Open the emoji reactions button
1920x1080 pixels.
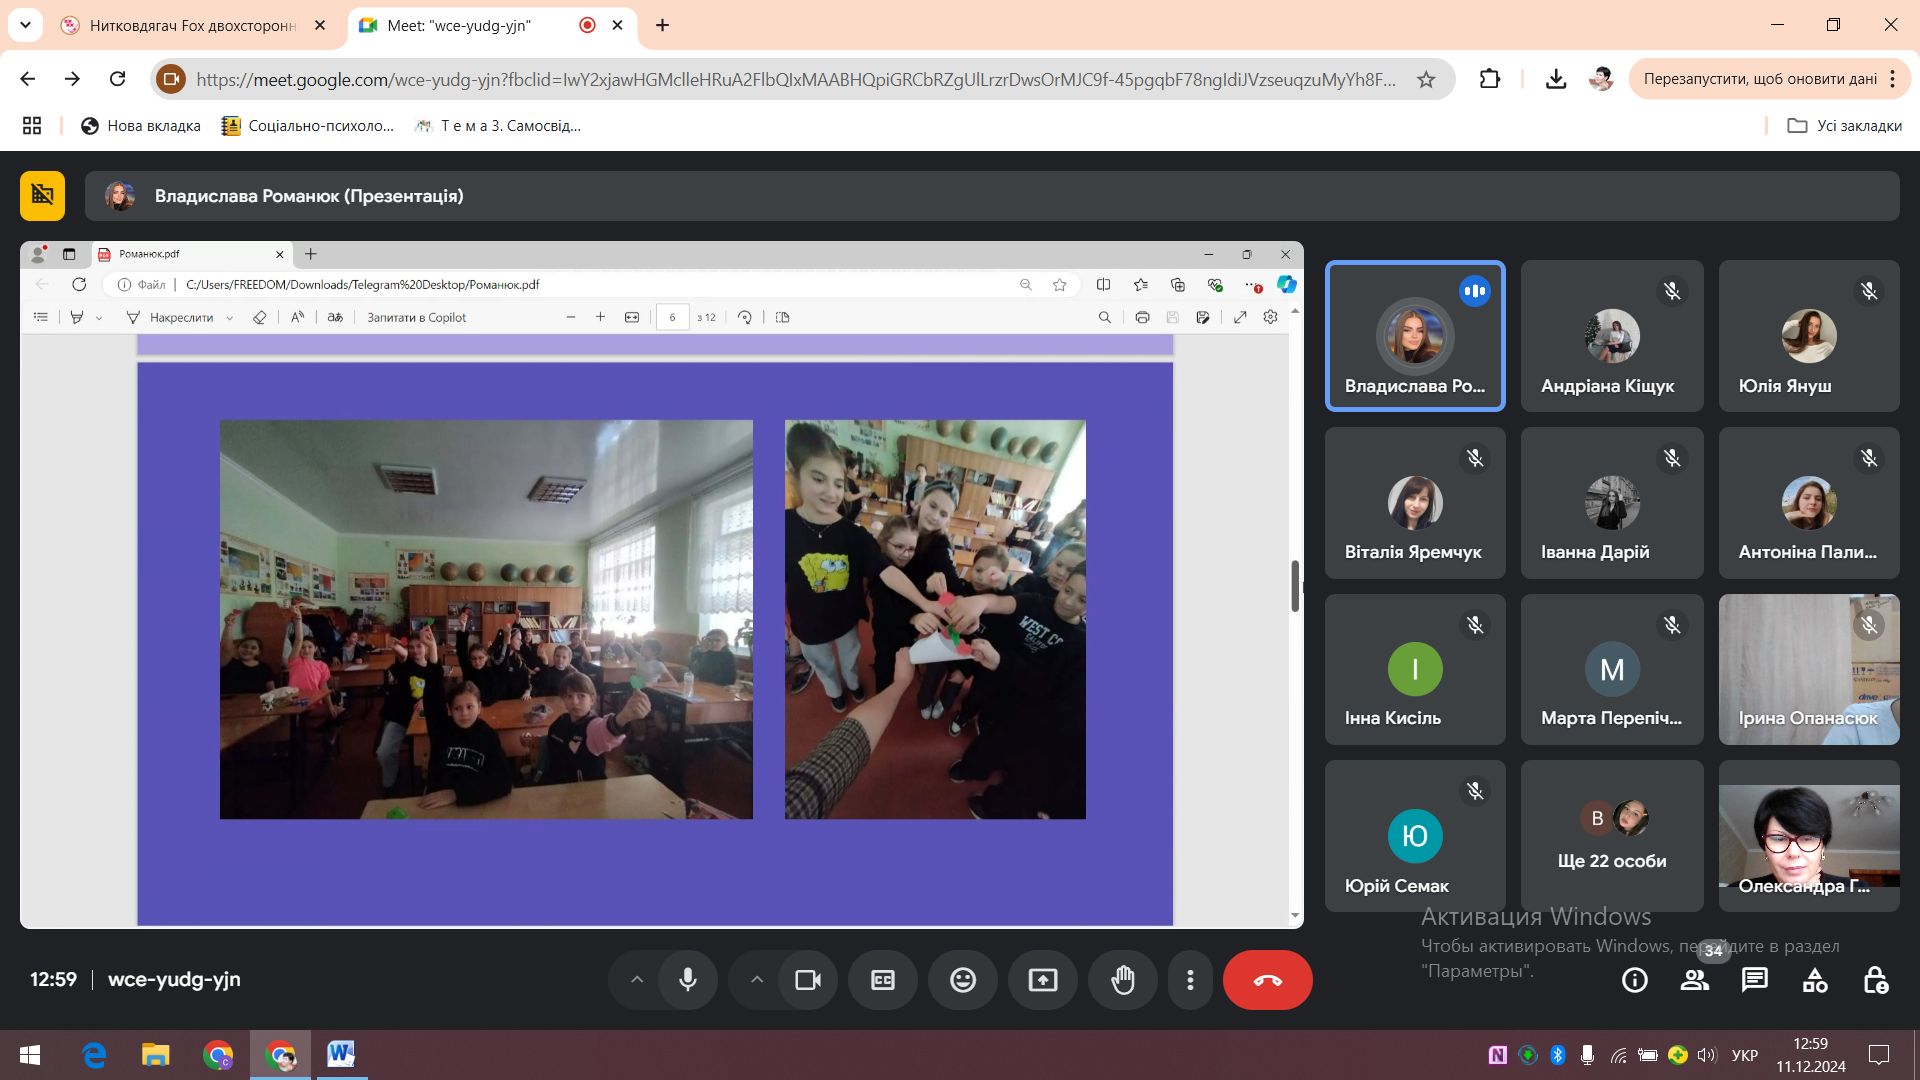[x=963, y=980]
